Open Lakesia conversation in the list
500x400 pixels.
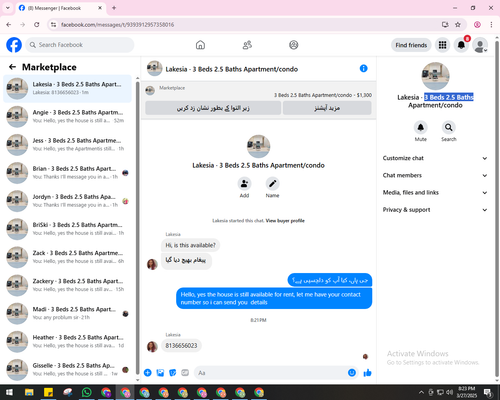[x=67, y=89]
